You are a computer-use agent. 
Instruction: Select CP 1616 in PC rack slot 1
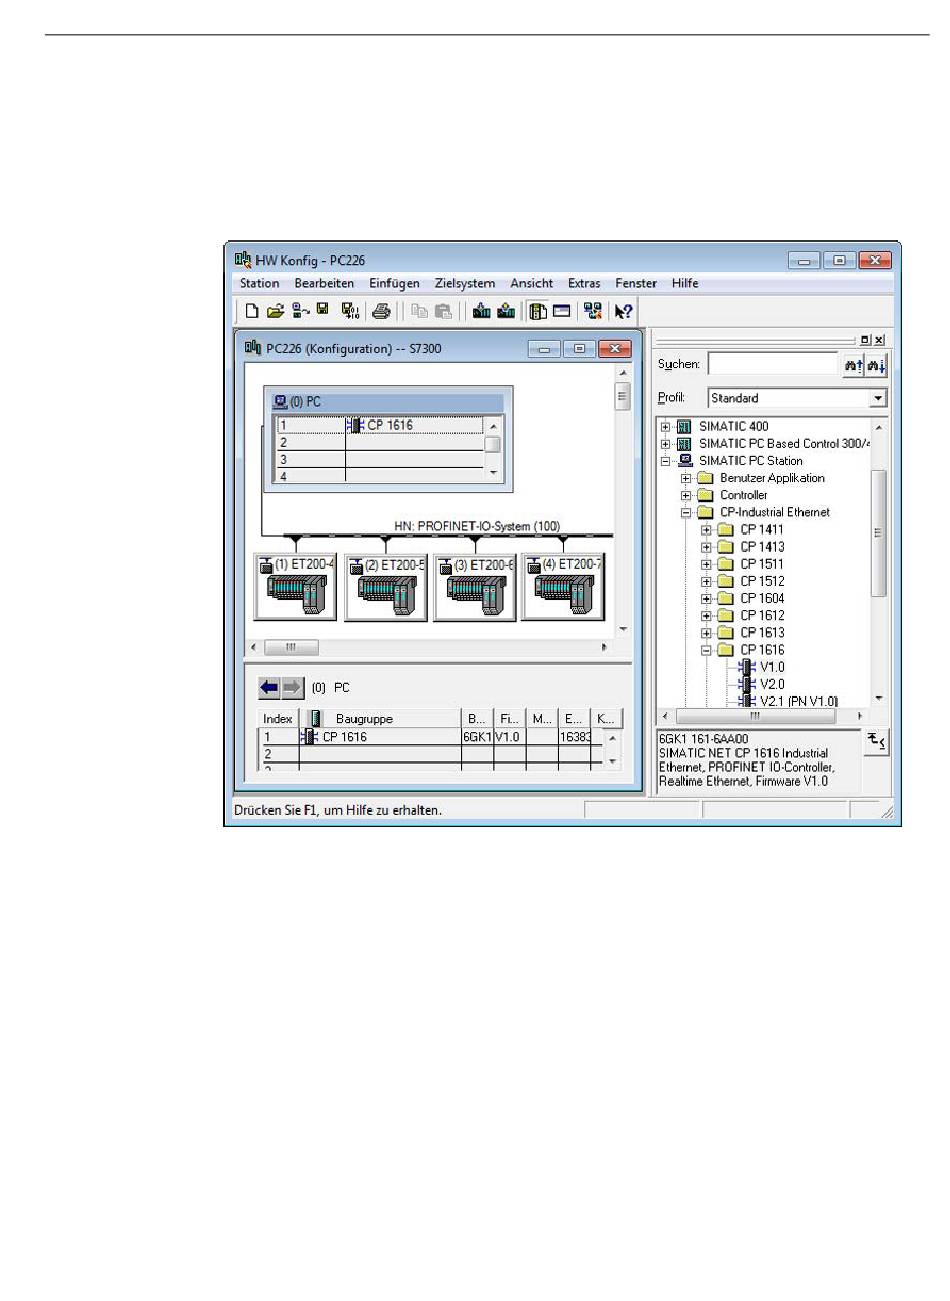tap(380, 425)
